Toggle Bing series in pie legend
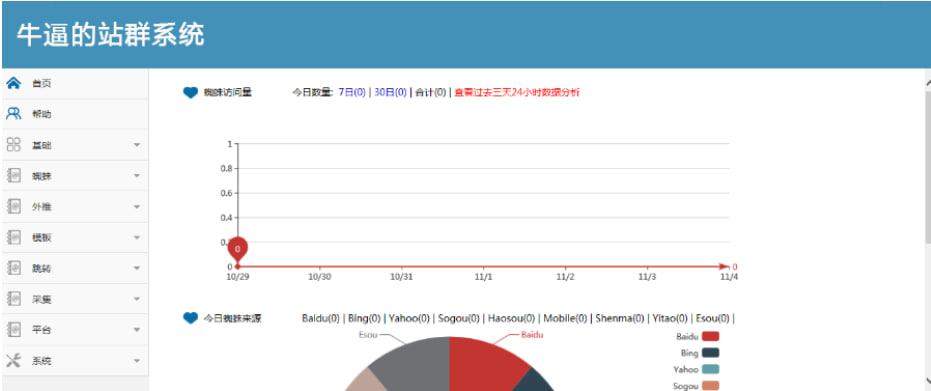The image size is (931, 391). 710,353
